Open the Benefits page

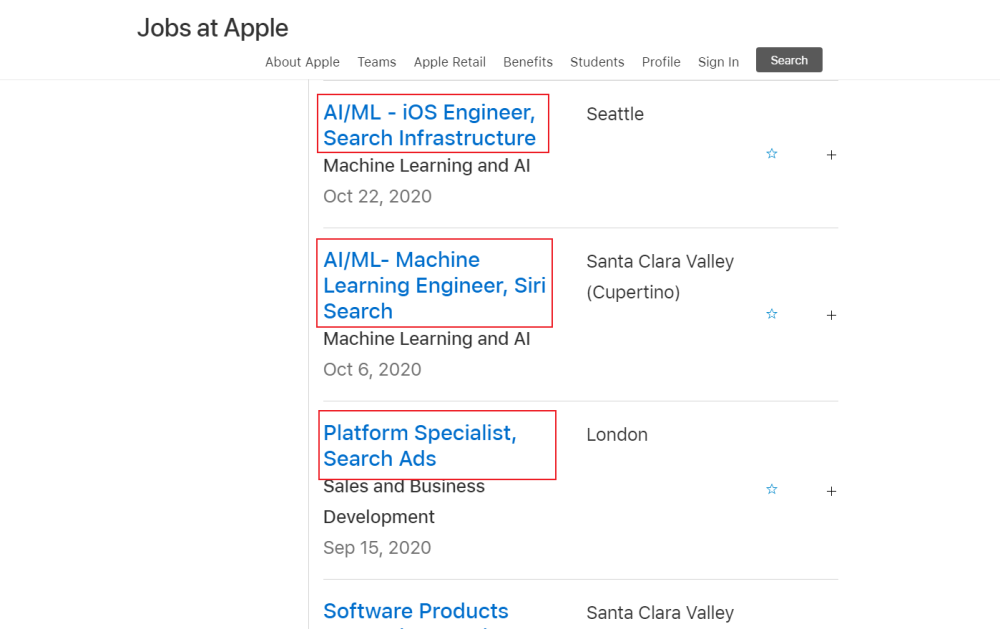(x=528, y=62)
